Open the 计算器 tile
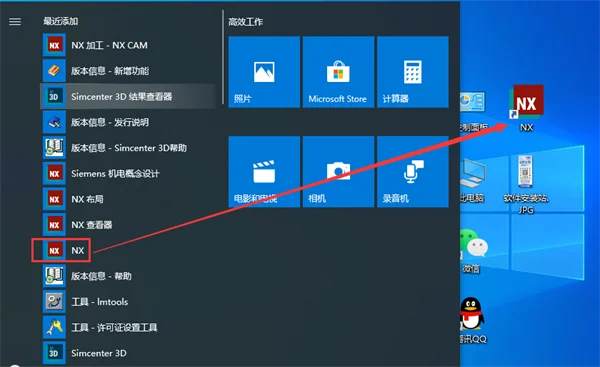This screenshot has width=600, height=367. (x=412, y=72)
